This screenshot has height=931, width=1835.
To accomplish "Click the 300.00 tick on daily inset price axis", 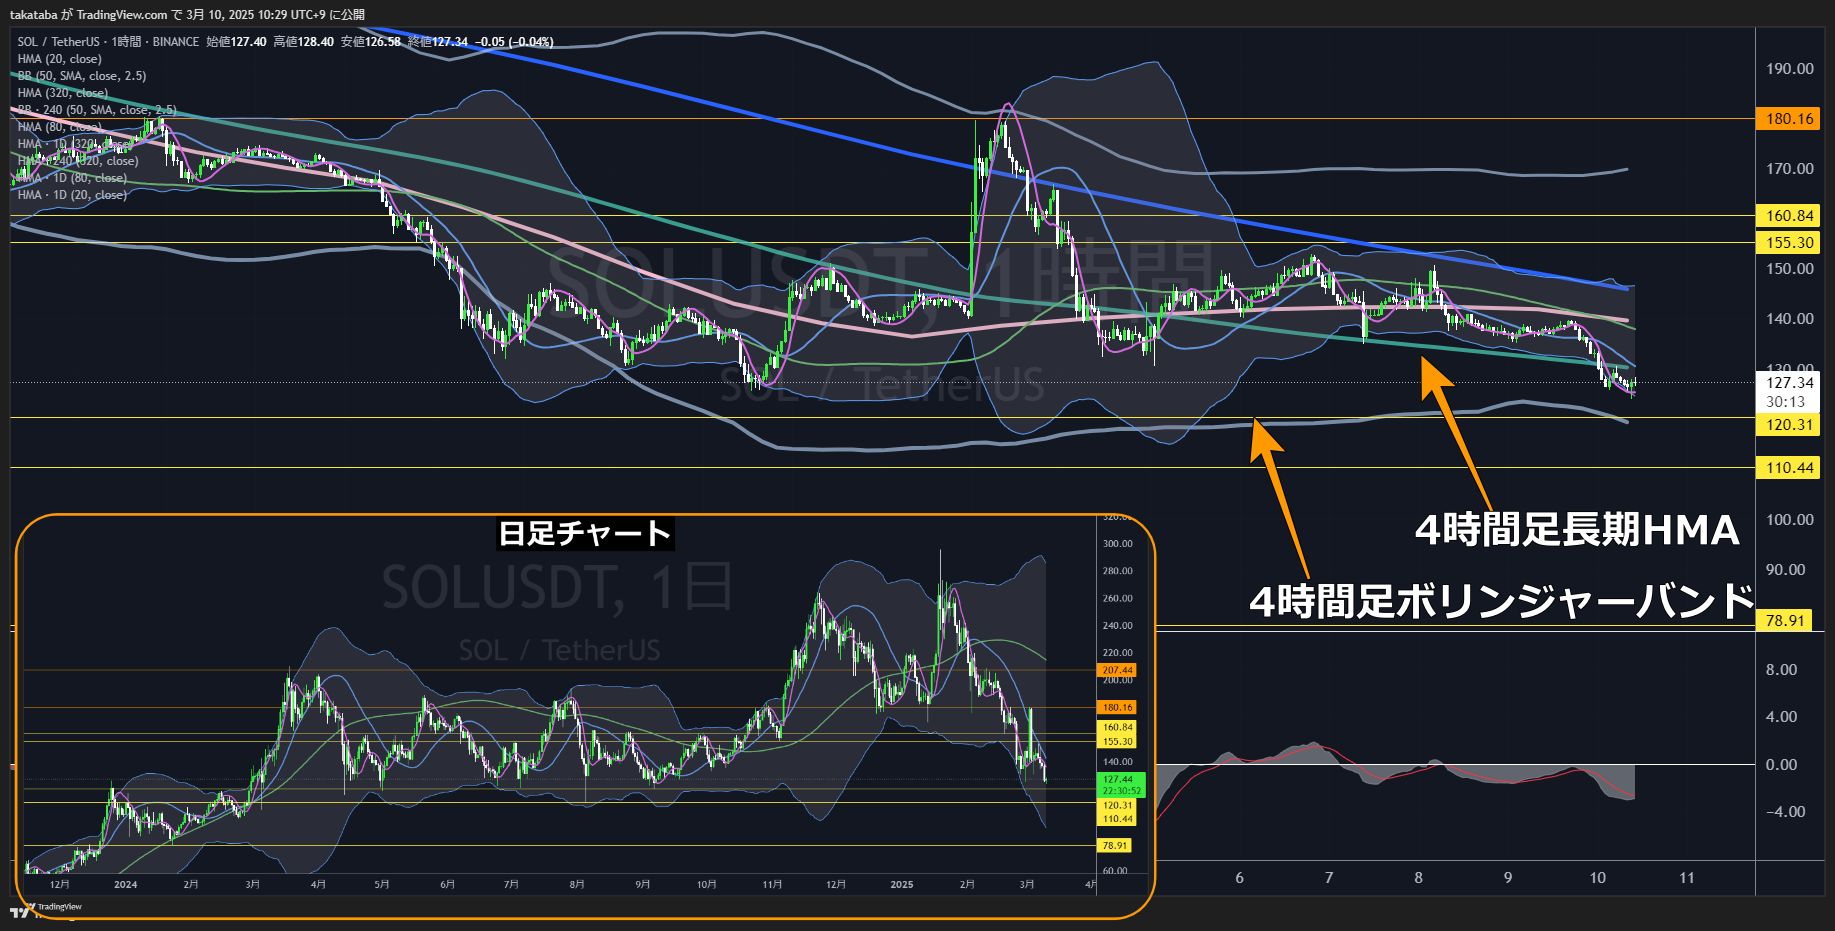I will 1117,544.
